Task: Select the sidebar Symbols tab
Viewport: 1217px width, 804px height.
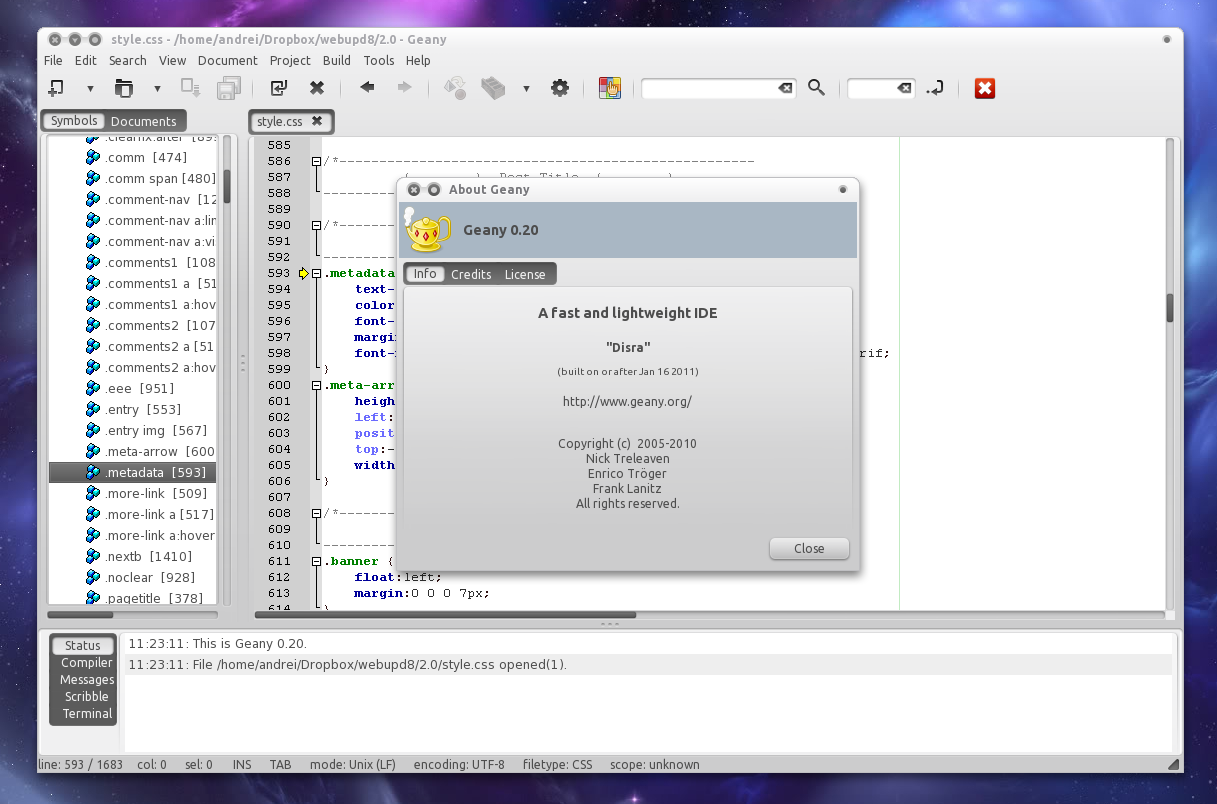Action: 75,120
